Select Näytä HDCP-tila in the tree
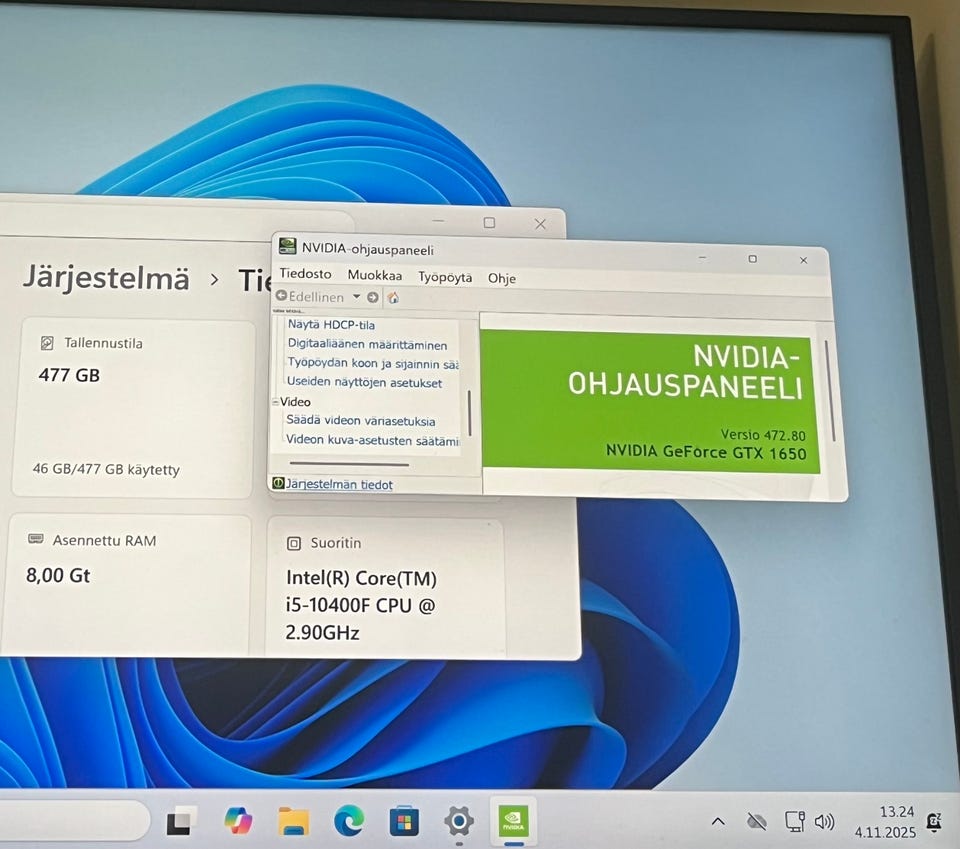This screenshot has width=960, height=849. 331,324
